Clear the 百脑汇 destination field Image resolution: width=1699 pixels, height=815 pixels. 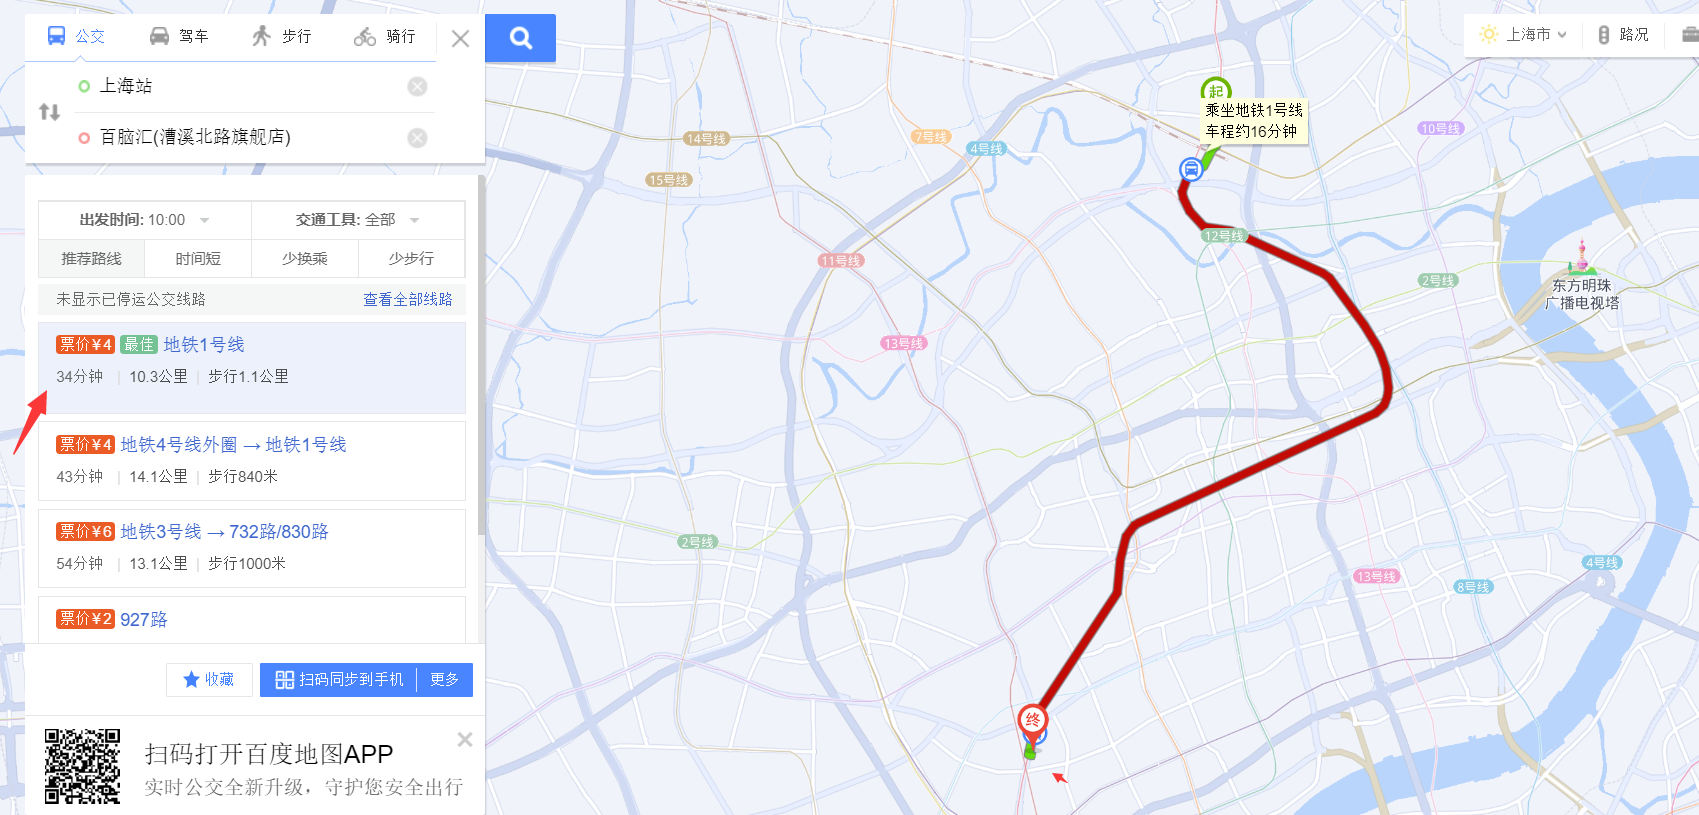click(418, 138)
